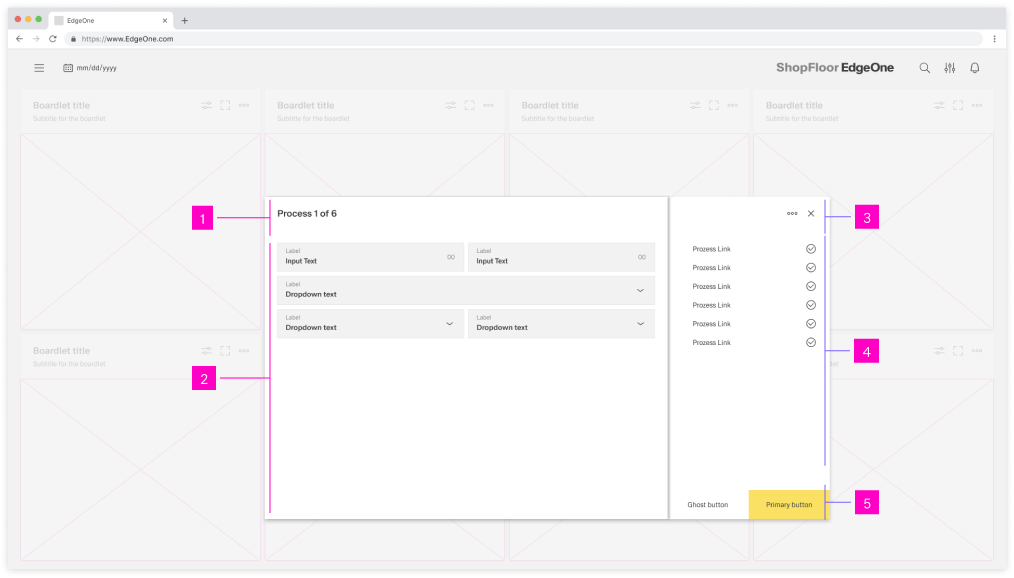Open the browser's vertical dots menu
This screenshot has width=1014, height=578.
click(997, 38)
